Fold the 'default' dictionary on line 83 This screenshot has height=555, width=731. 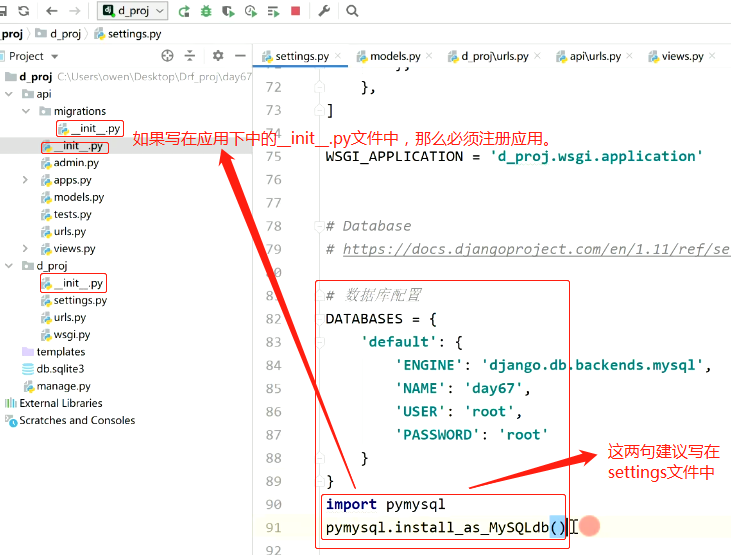click(x=320, y=342)
